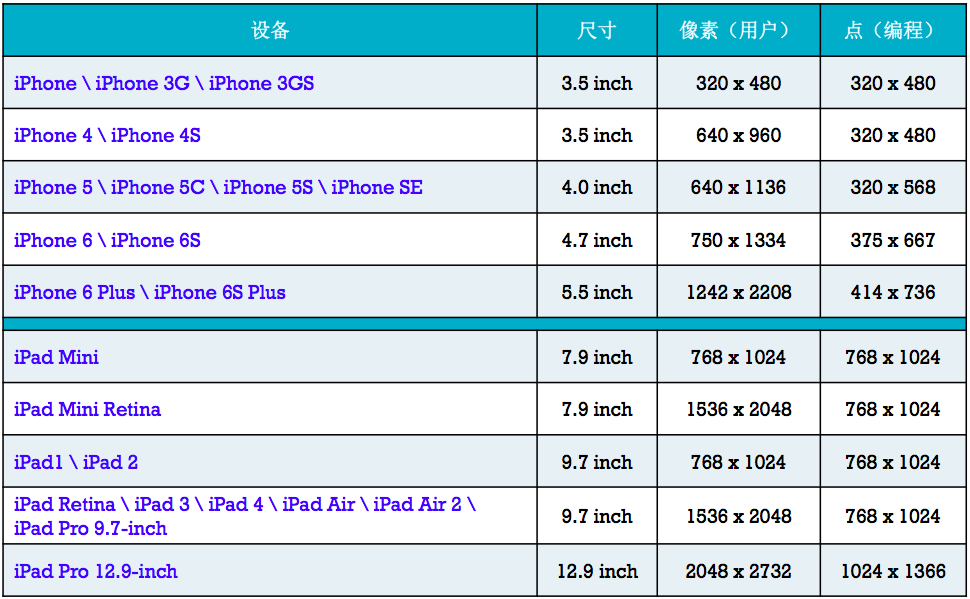Click the 1024 x 1366 points value
Viewport: 970px width, 599px height.
(x=893, y=571)
